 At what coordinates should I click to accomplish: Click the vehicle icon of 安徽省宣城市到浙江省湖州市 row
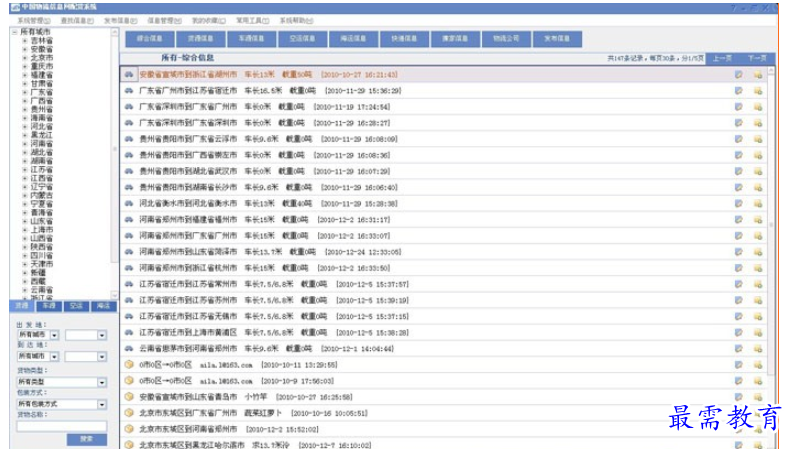pos(129,75)
